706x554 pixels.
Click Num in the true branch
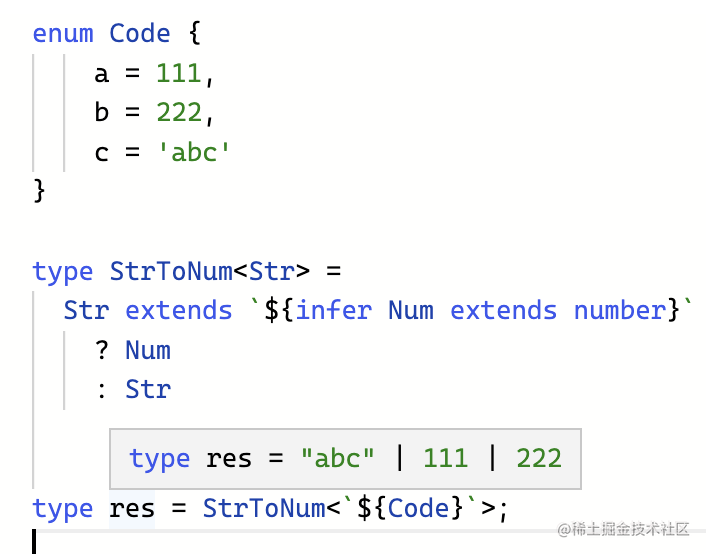click(147, 351)
